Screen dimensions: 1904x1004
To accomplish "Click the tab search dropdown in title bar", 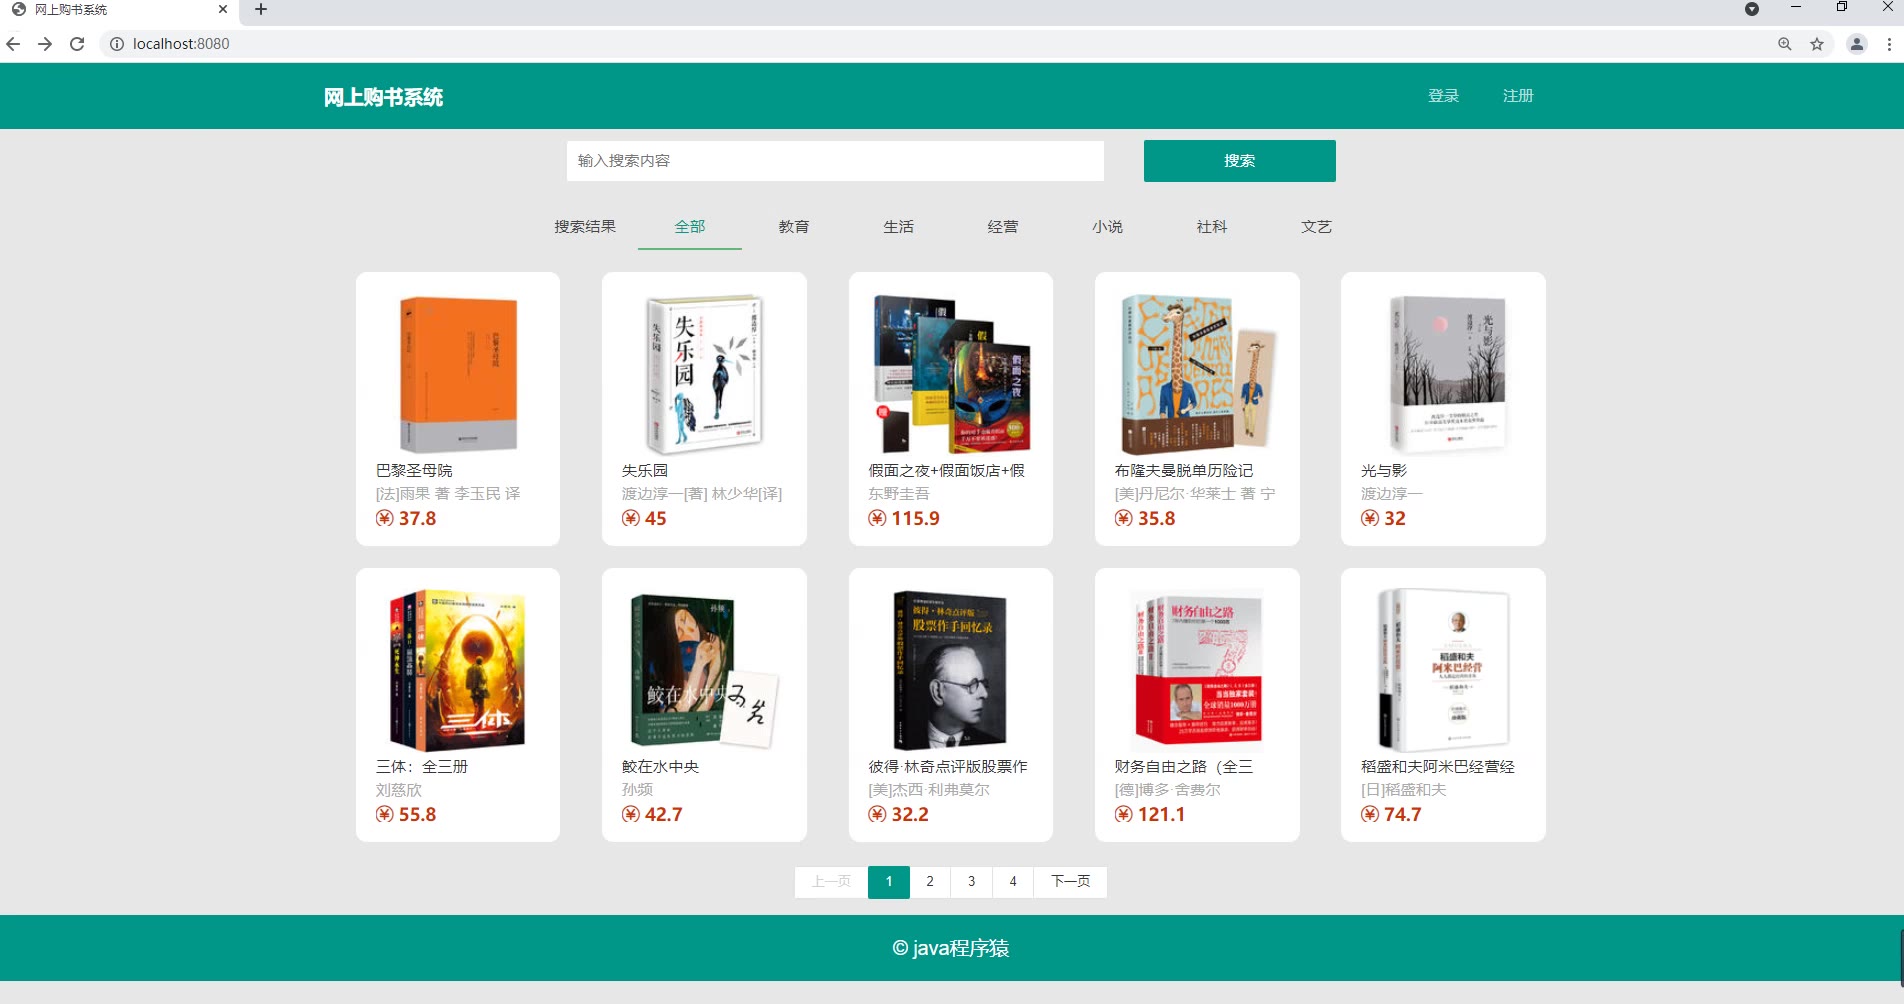I will click(1752, 9).
